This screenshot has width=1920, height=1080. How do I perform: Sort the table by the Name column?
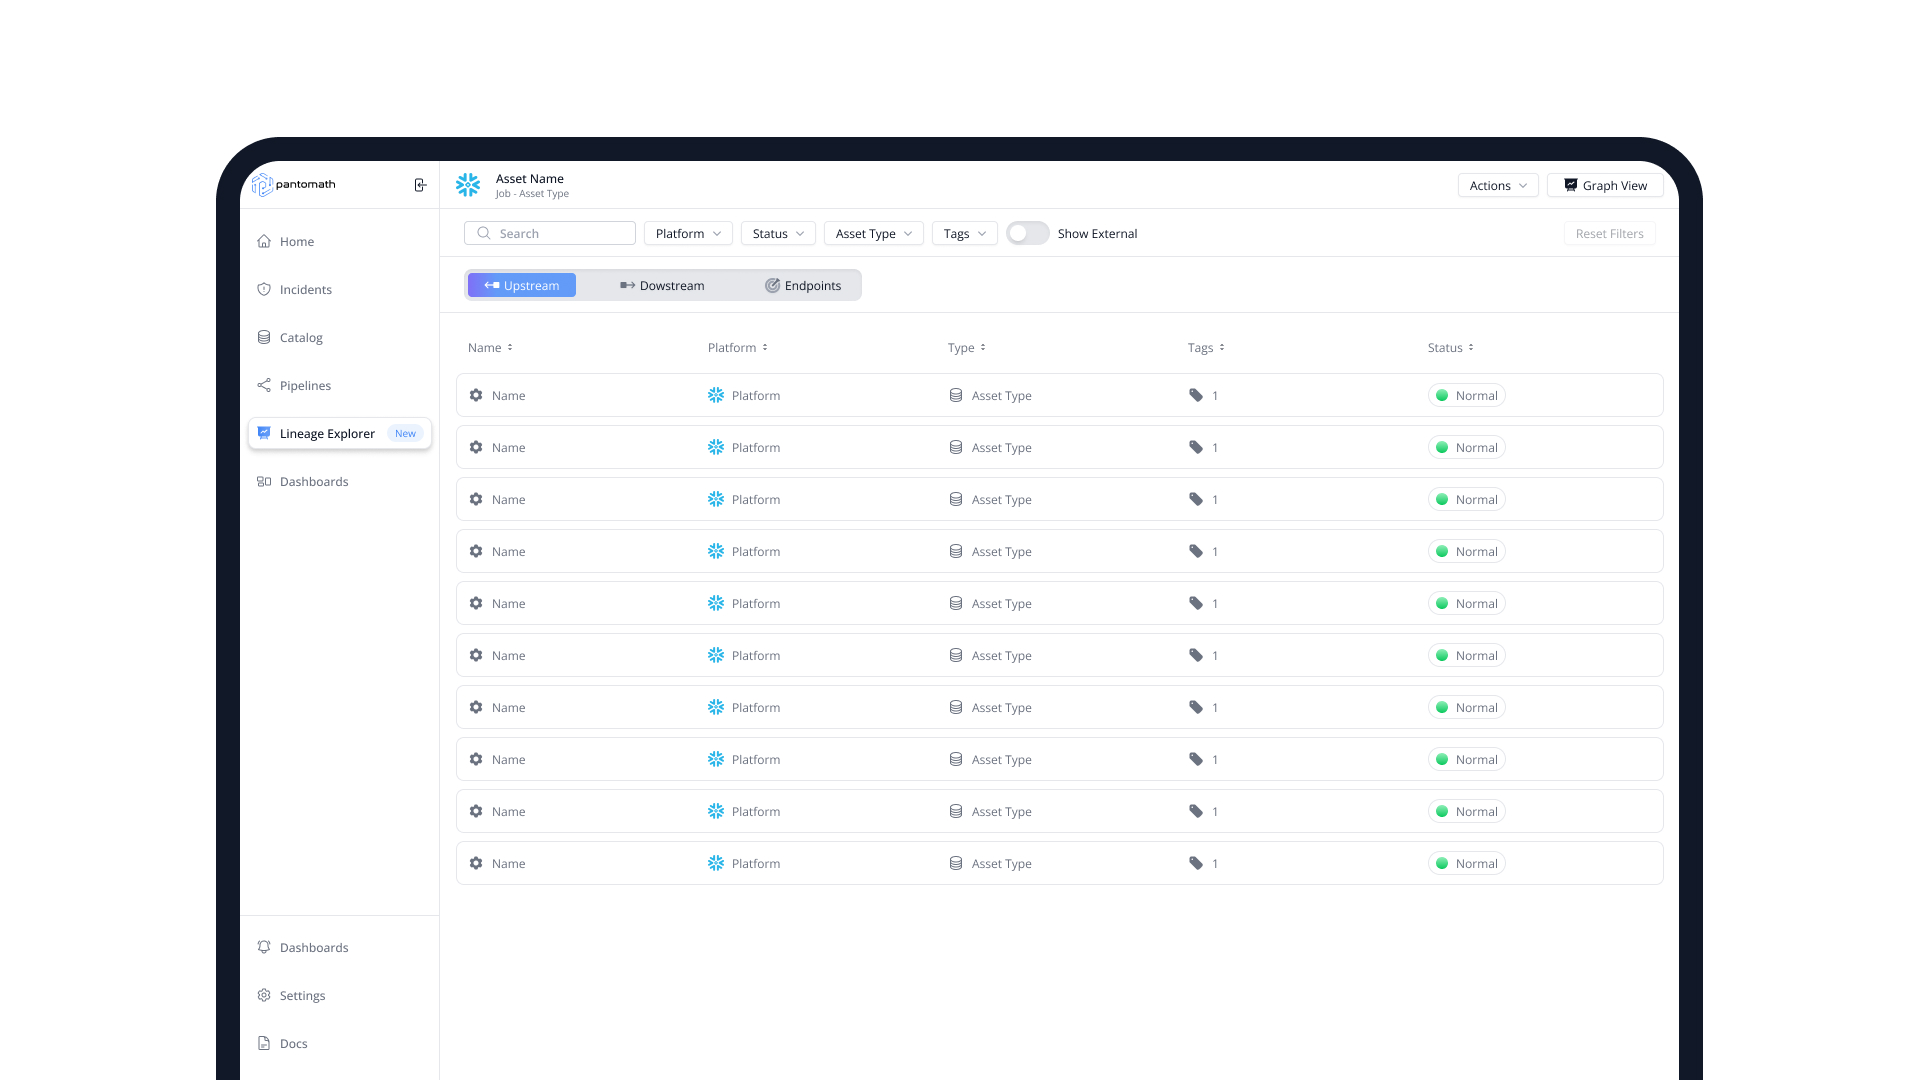tap(490, 347)
